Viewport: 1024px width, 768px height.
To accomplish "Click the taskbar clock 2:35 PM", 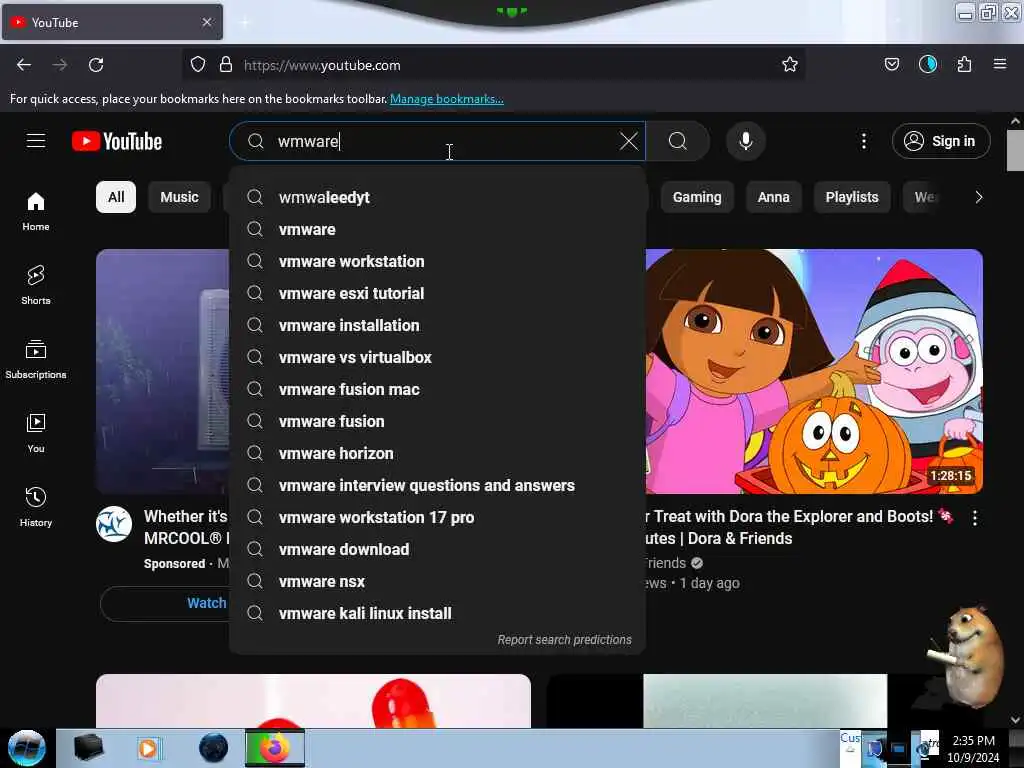I will click(973, 741).
